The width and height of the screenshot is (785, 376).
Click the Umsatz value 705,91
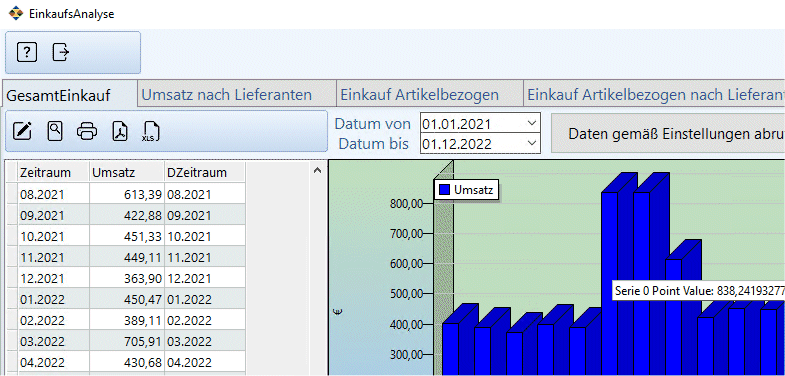(127, 341)
